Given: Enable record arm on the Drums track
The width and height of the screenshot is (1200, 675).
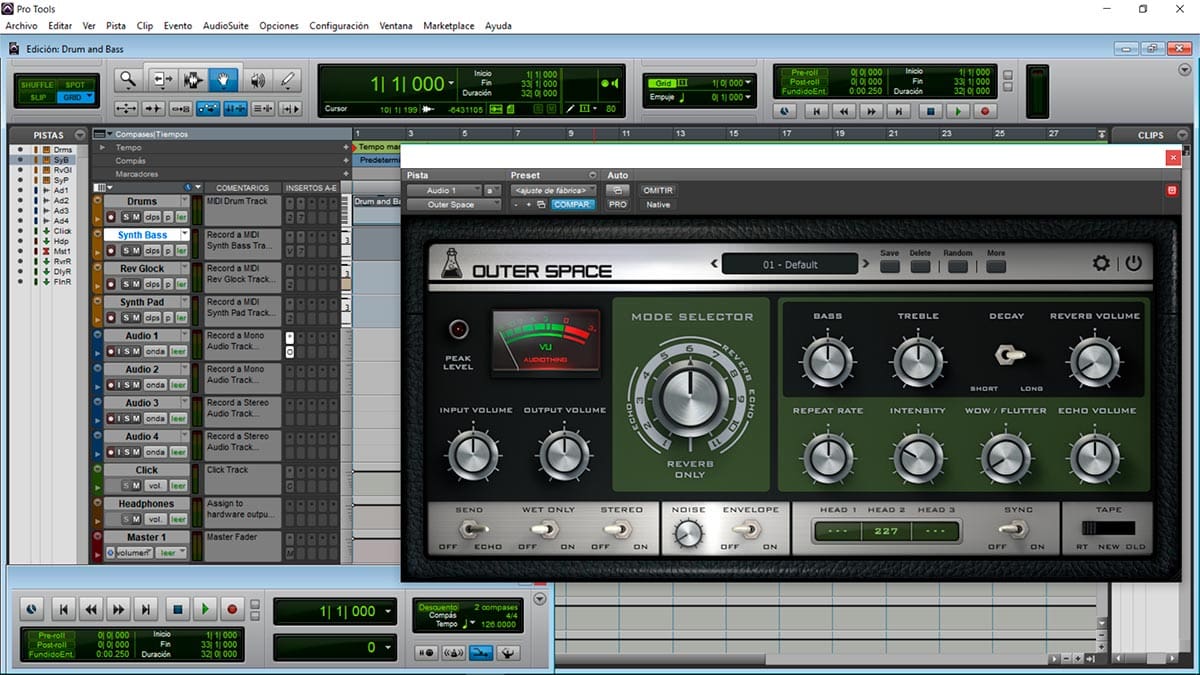Looking at the screenshot, I should (x=112, y=217).
